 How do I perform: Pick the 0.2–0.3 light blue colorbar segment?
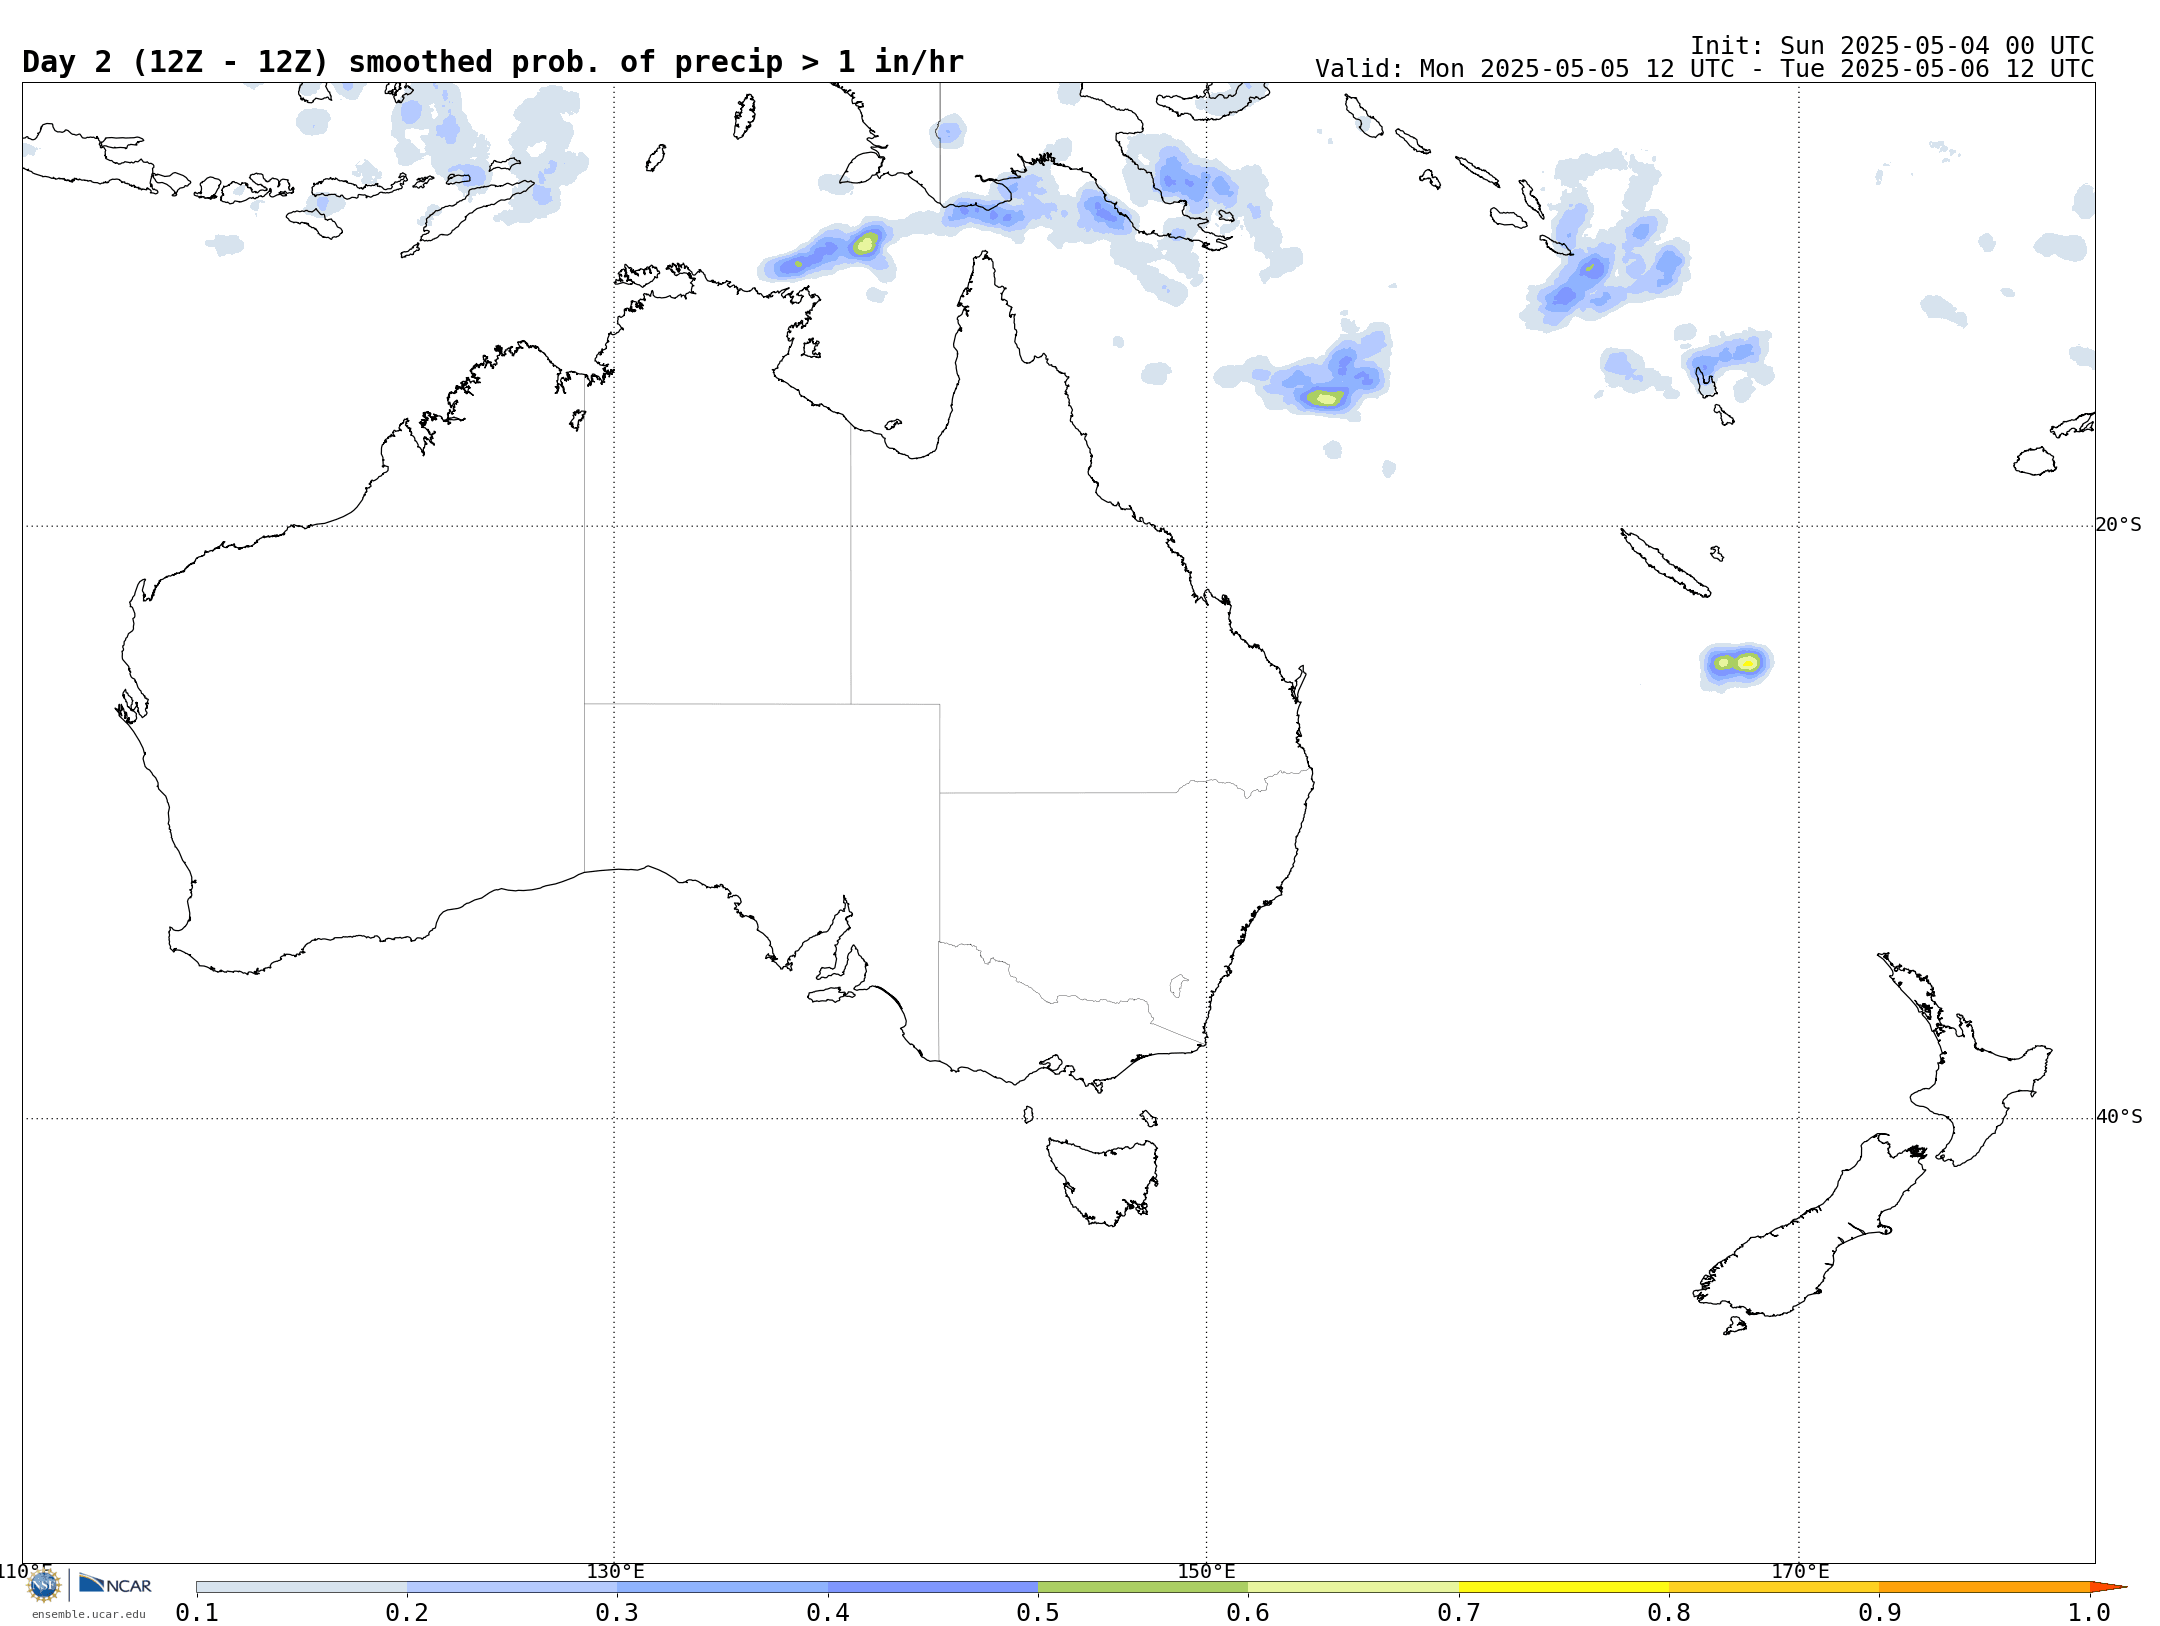click(512, 1587)
